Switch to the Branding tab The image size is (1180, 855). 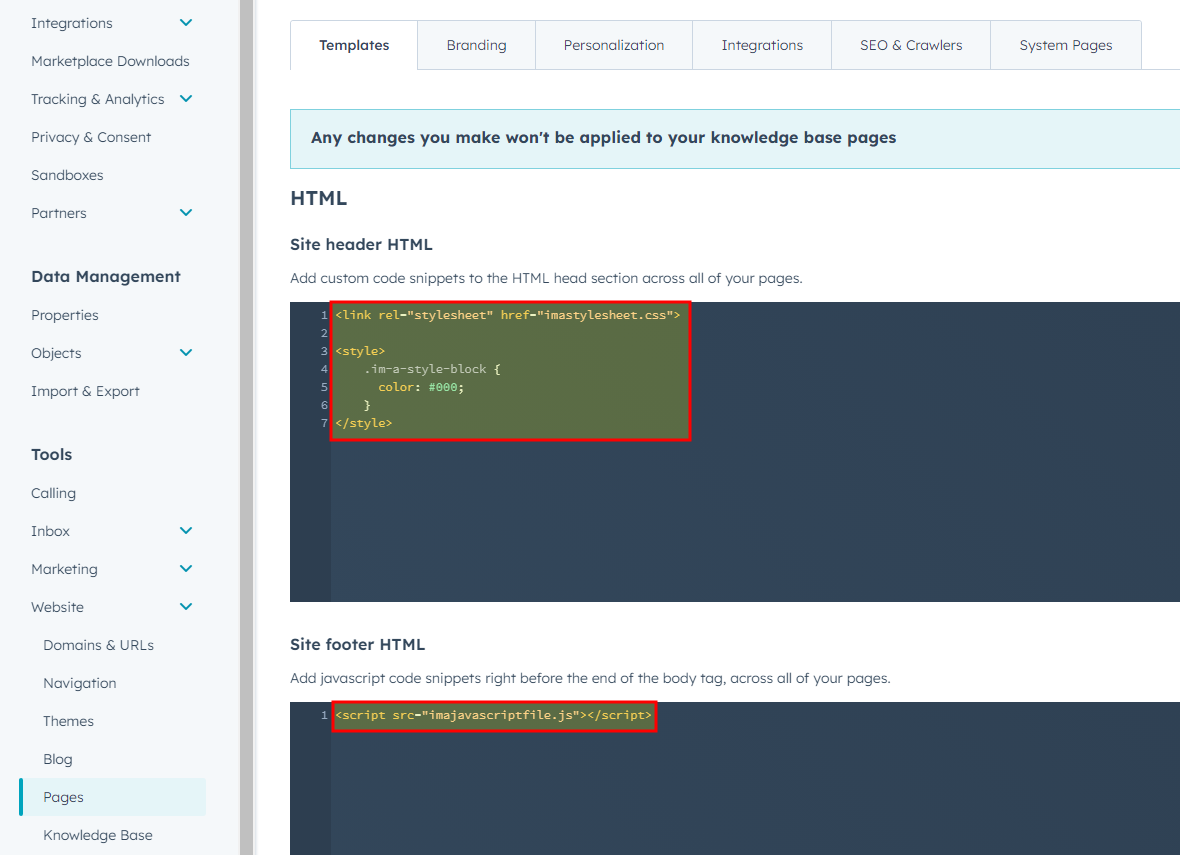tap(476, 45)
